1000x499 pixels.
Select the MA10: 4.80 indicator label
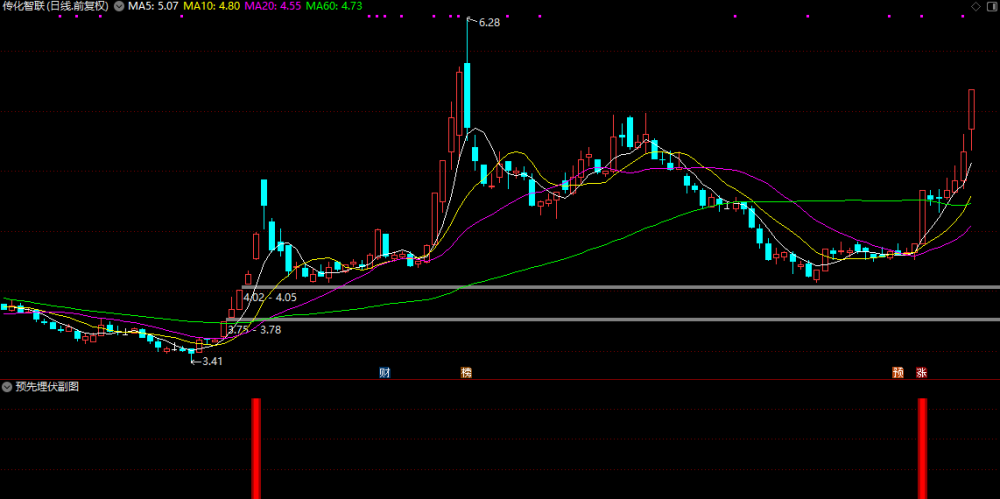pyautogui.click(x=212, y=6)
